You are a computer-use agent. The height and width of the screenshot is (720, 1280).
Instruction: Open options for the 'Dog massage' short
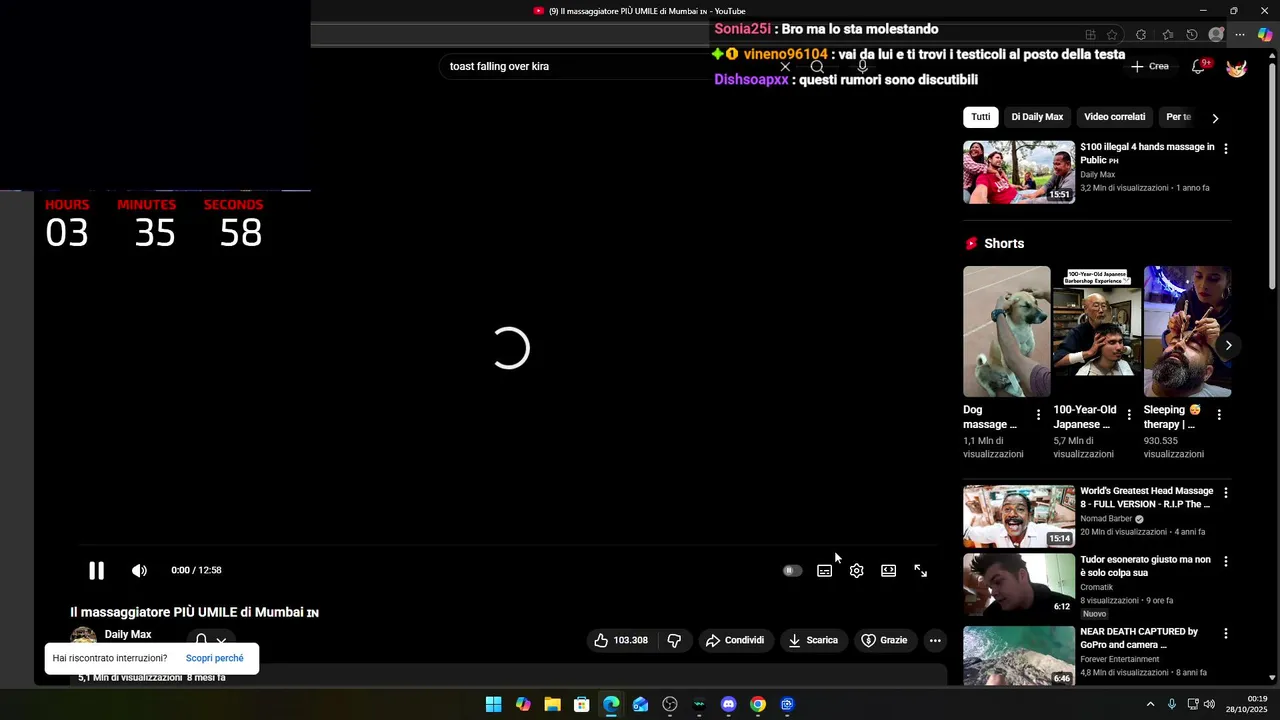pyautogui.click(x=1038, y=414)
